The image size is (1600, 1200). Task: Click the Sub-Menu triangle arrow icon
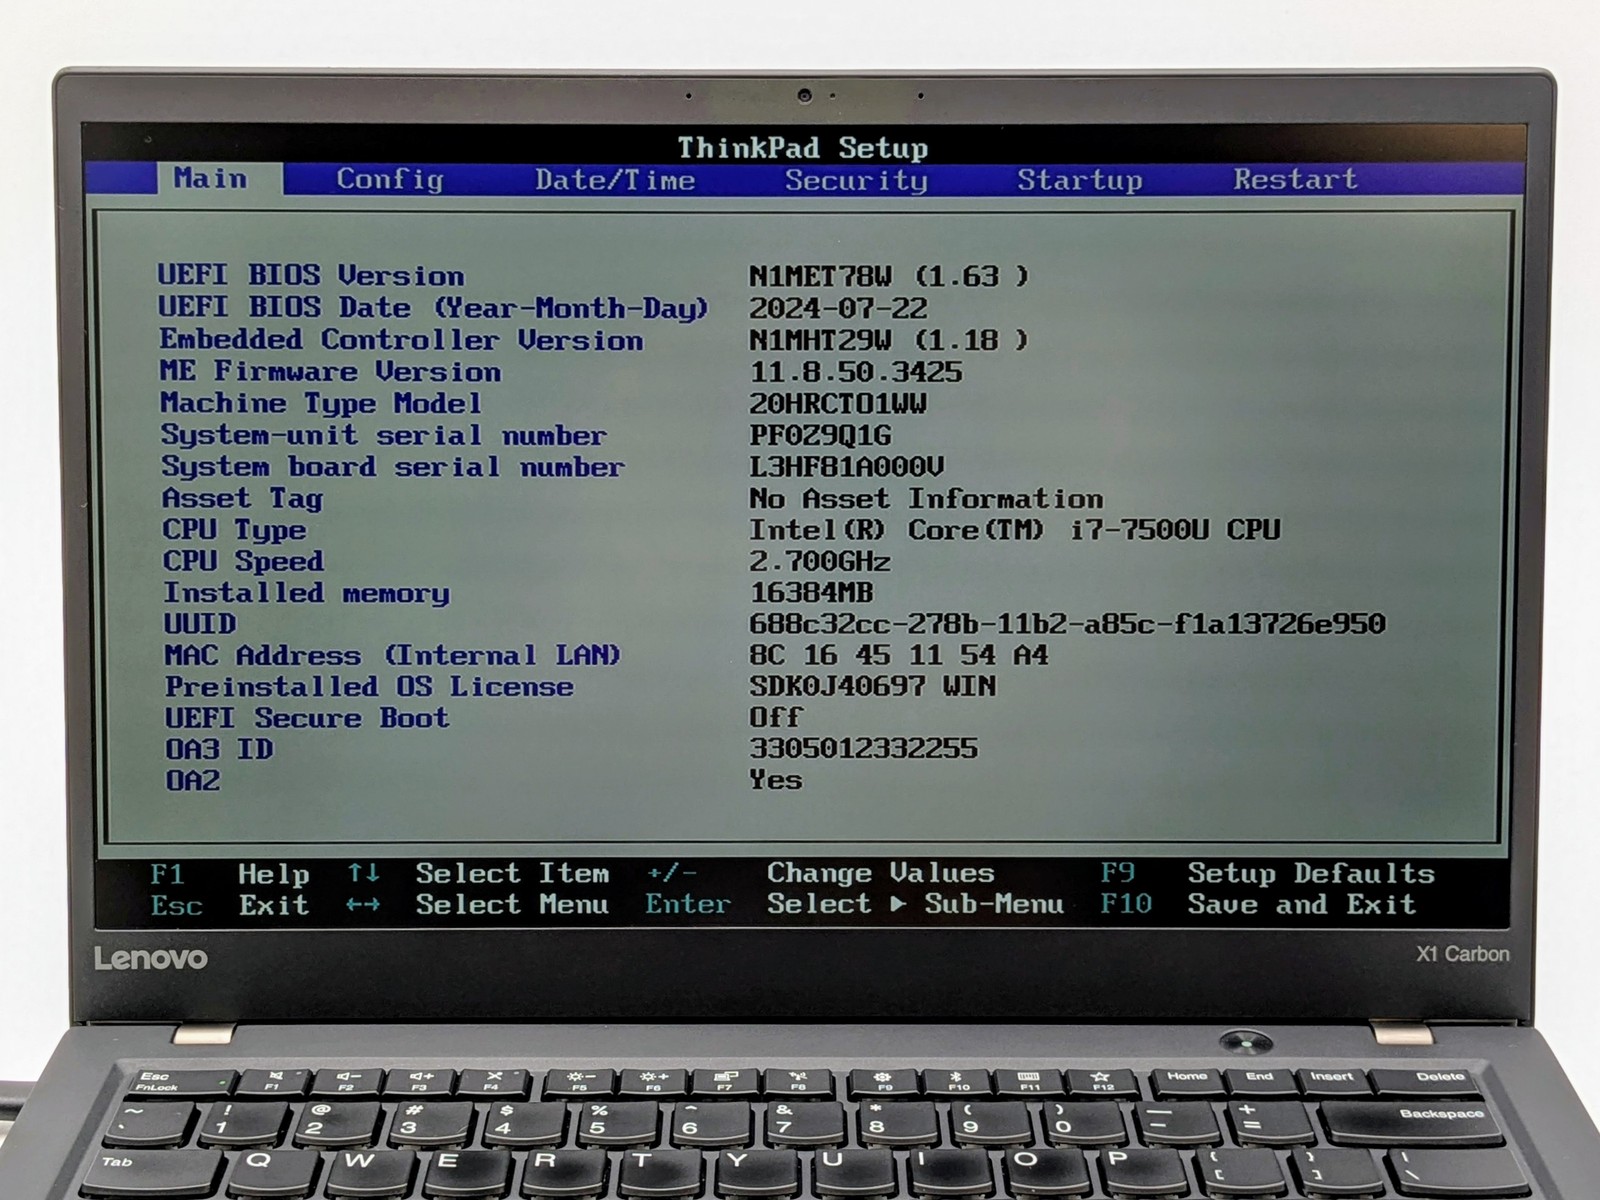(898, 904)
